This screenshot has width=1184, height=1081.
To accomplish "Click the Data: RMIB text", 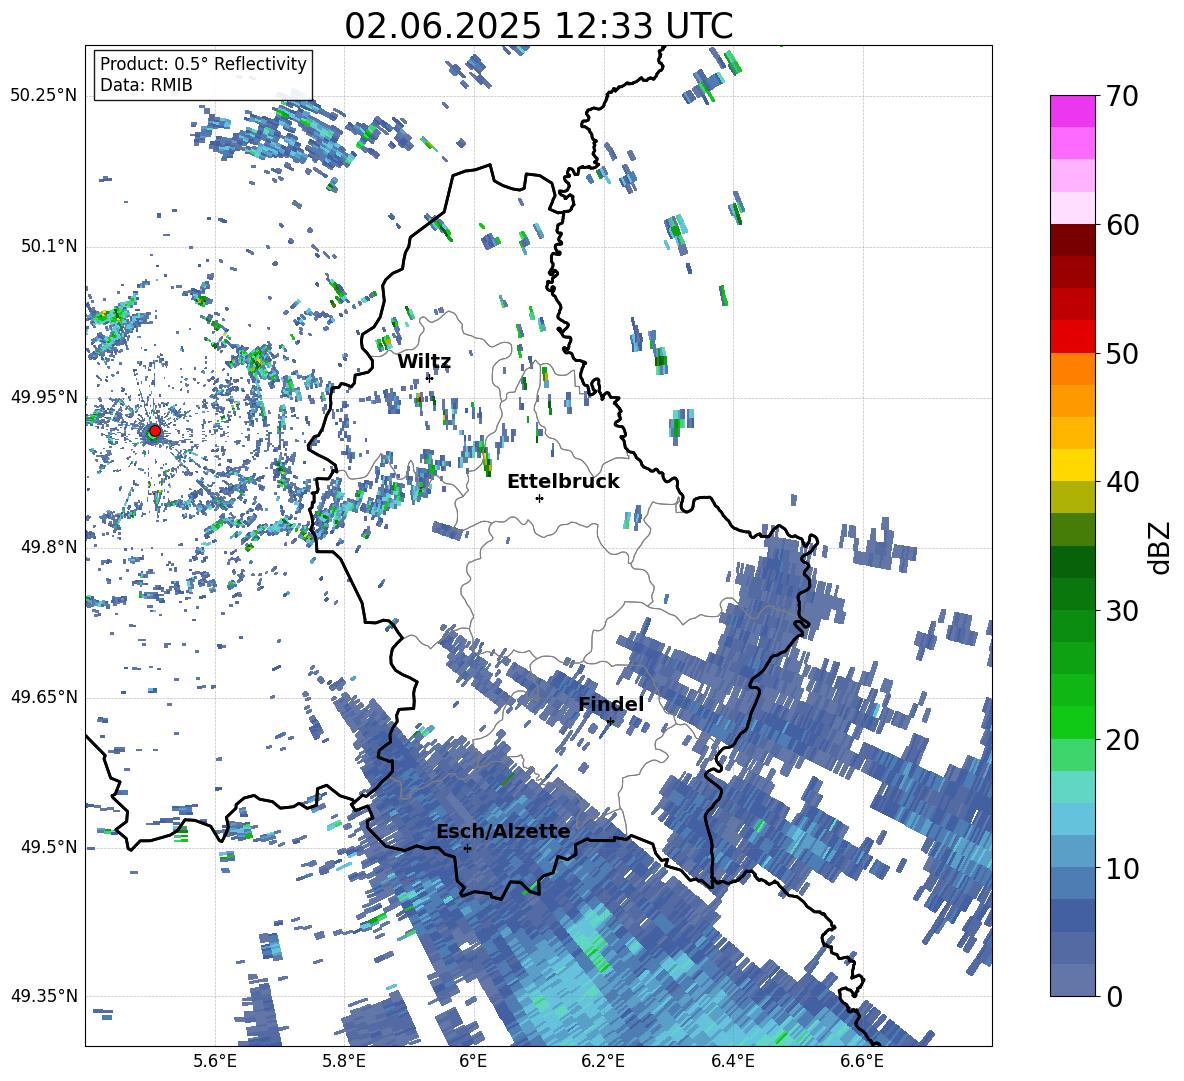I will [146, 85].
